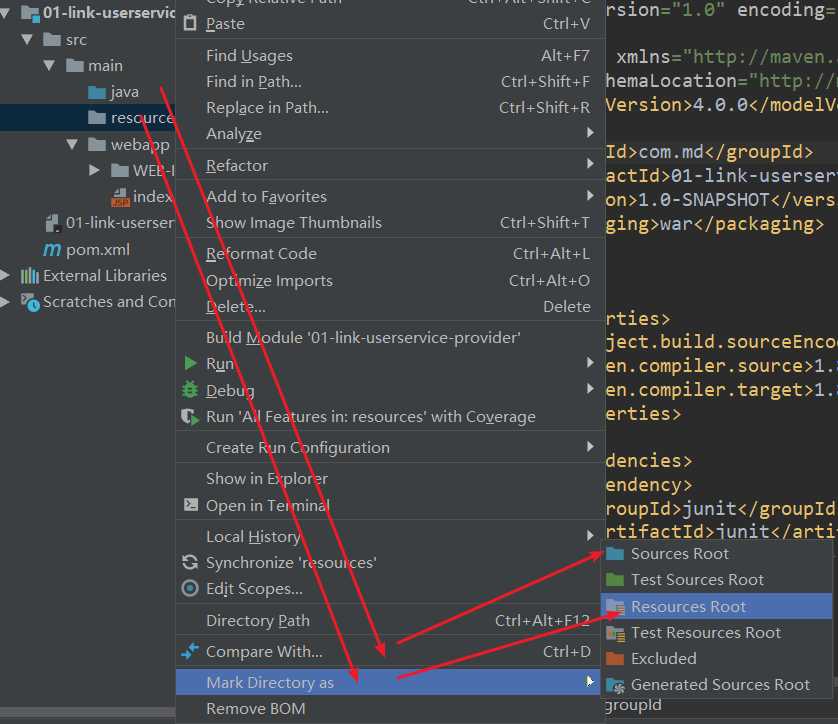Click the Test Resources Root folder icon
This screenshot has width=838, height=724.
click(616, 633)
